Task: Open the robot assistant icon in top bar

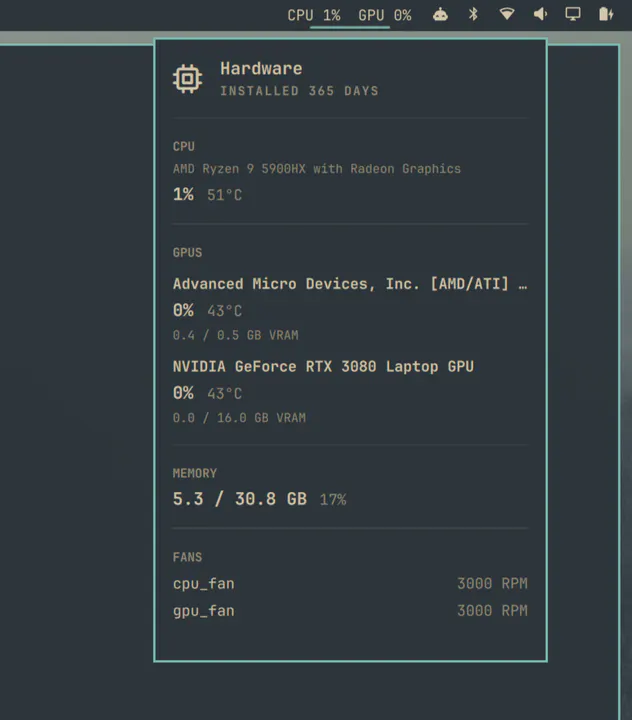Action: (440, 15)
